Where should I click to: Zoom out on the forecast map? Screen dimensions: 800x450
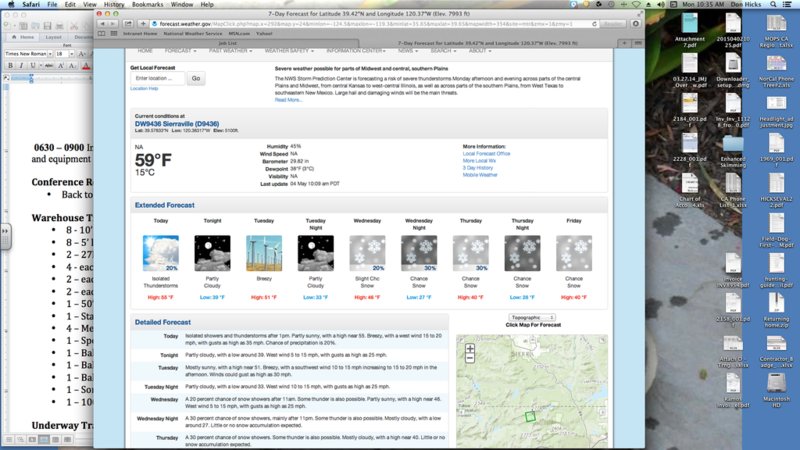(470, 358)
